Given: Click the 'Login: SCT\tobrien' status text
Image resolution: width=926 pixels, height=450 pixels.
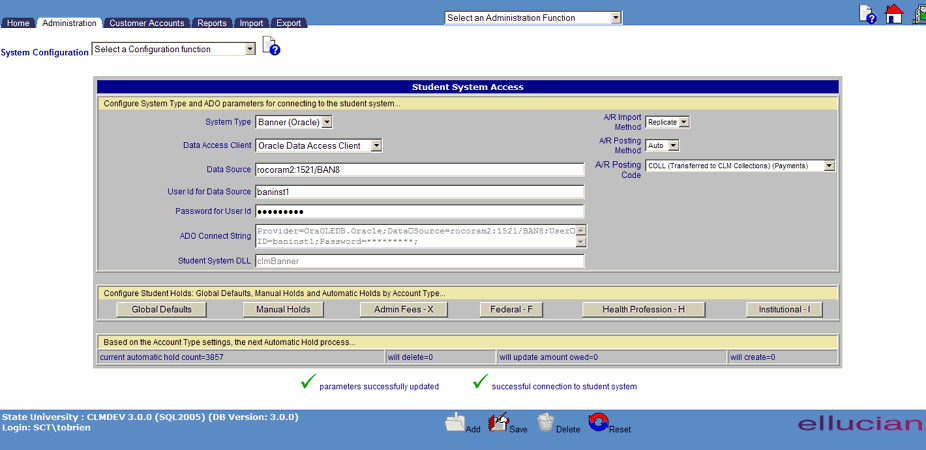Looking at the screenshot, I should (x=46, y=428).
